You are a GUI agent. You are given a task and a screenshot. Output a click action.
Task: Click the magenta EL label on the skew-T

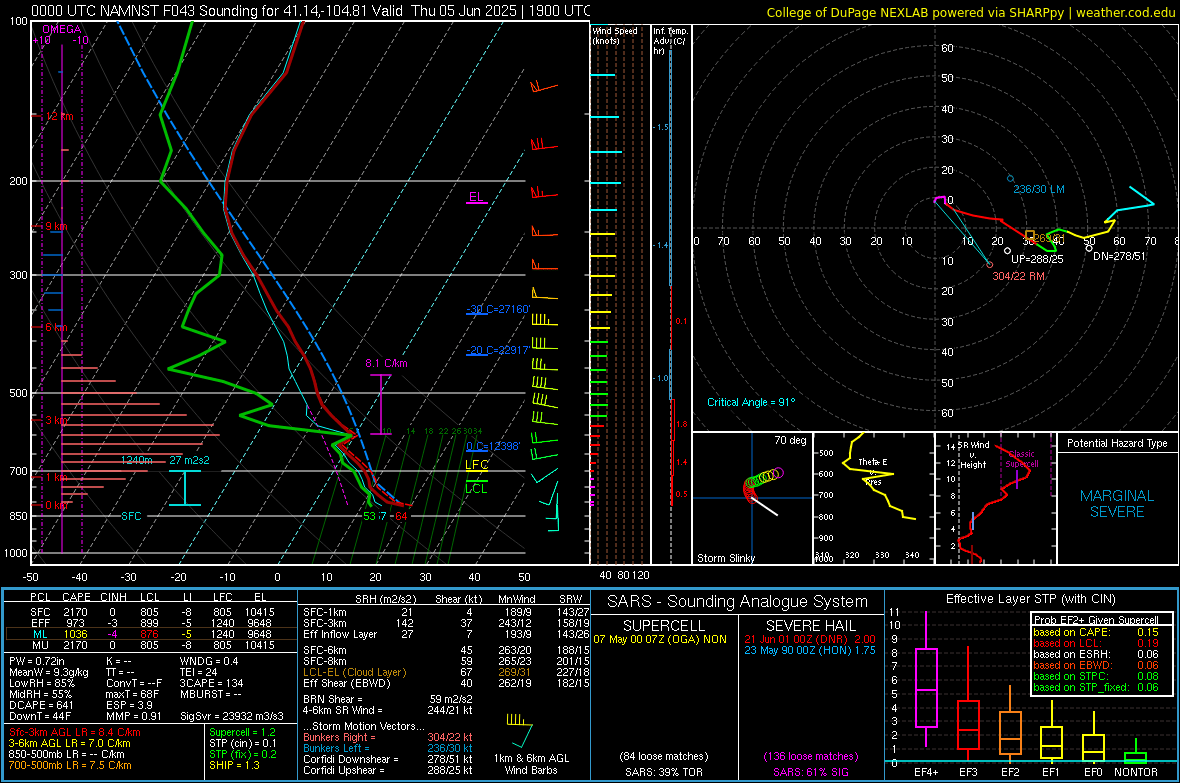[476, 197]
